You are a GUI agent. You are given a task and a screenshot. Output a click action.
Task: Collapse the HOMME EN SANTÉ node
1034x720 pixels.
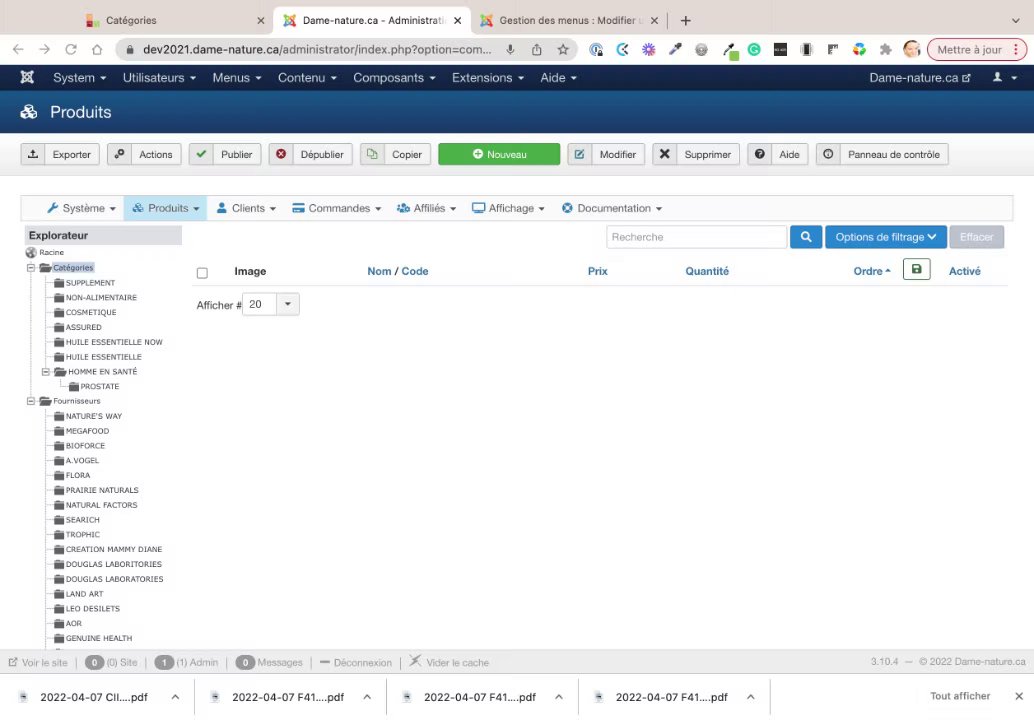[46, 372]
